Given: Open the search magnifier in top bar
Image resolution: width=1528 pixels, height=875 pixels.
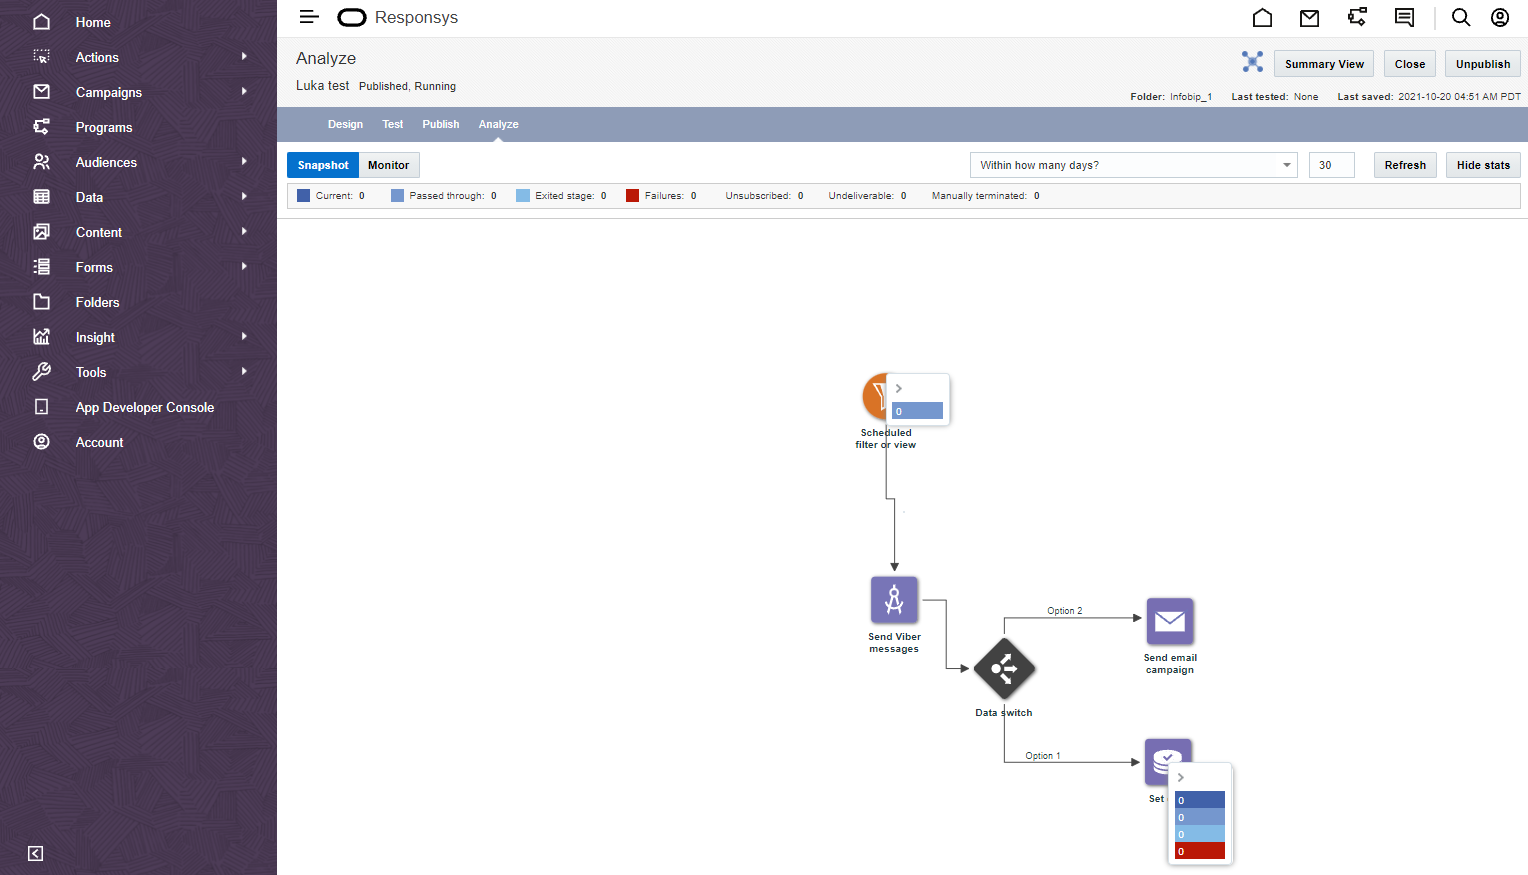Looking at the screenshot, I should tap(1460, 18).
